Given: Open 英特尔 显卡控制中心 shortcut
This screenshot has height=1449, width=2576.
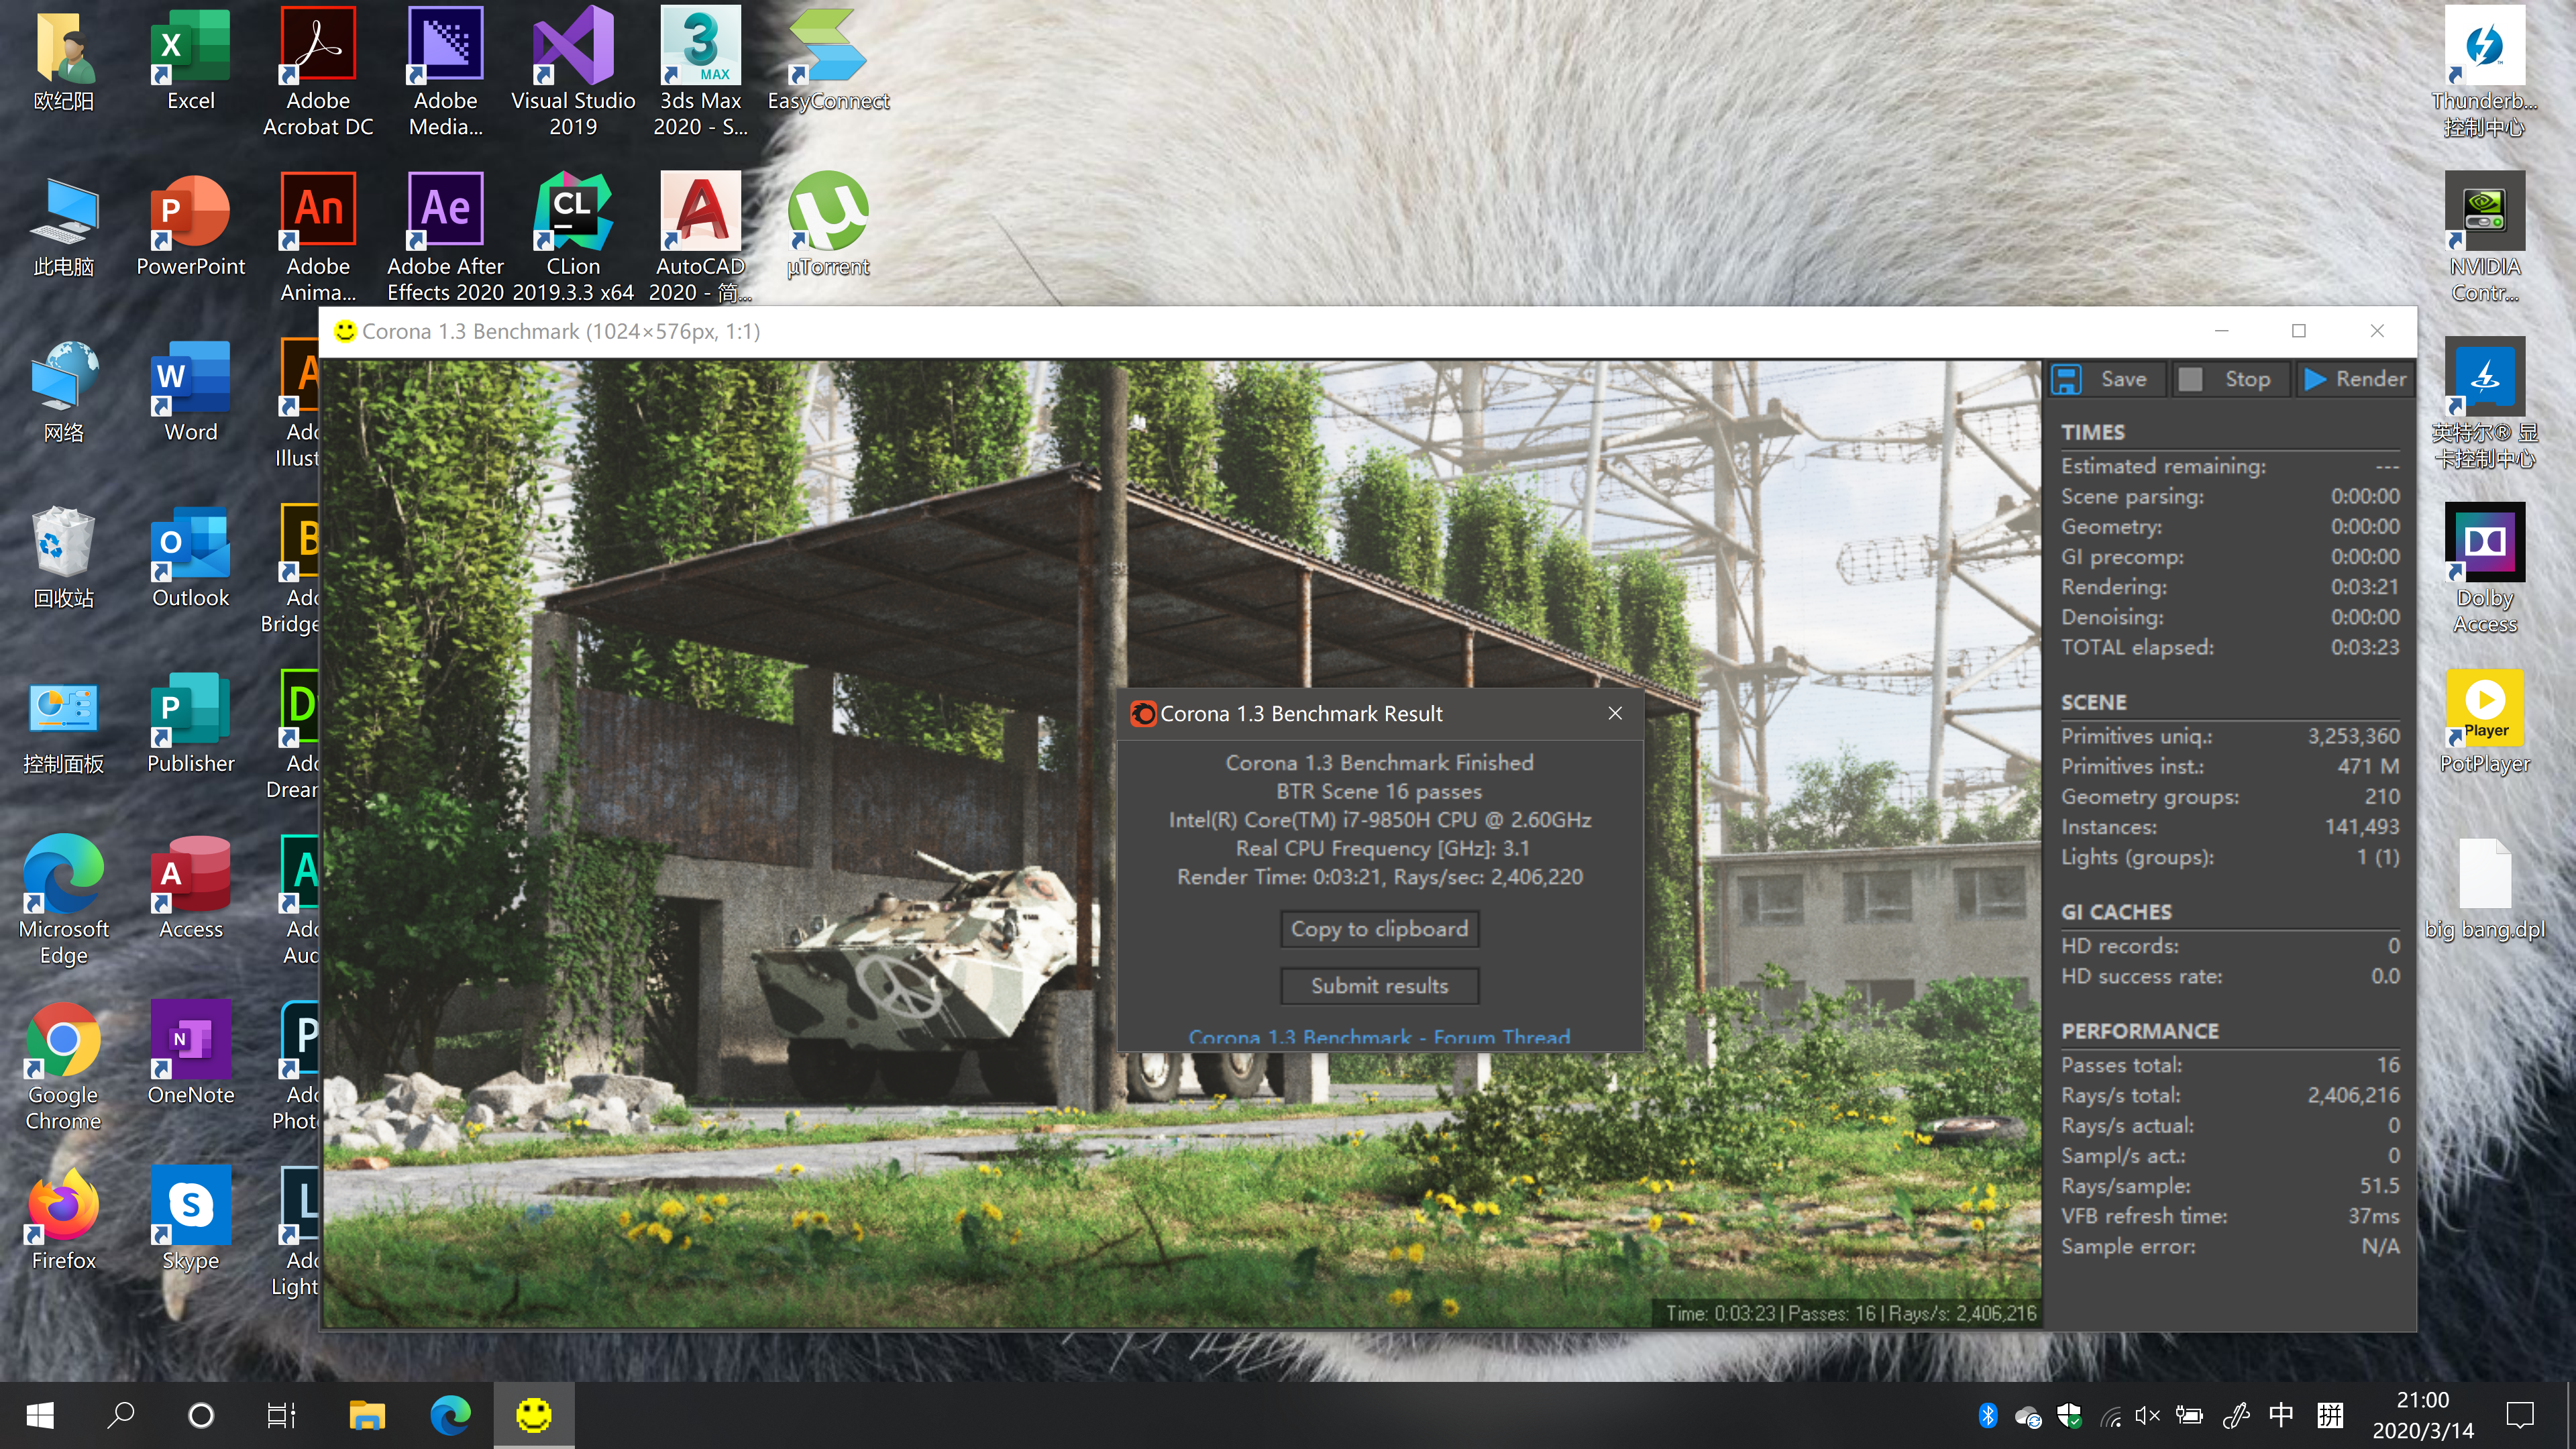Looking at the screenshot, I should pos(2484,404).
